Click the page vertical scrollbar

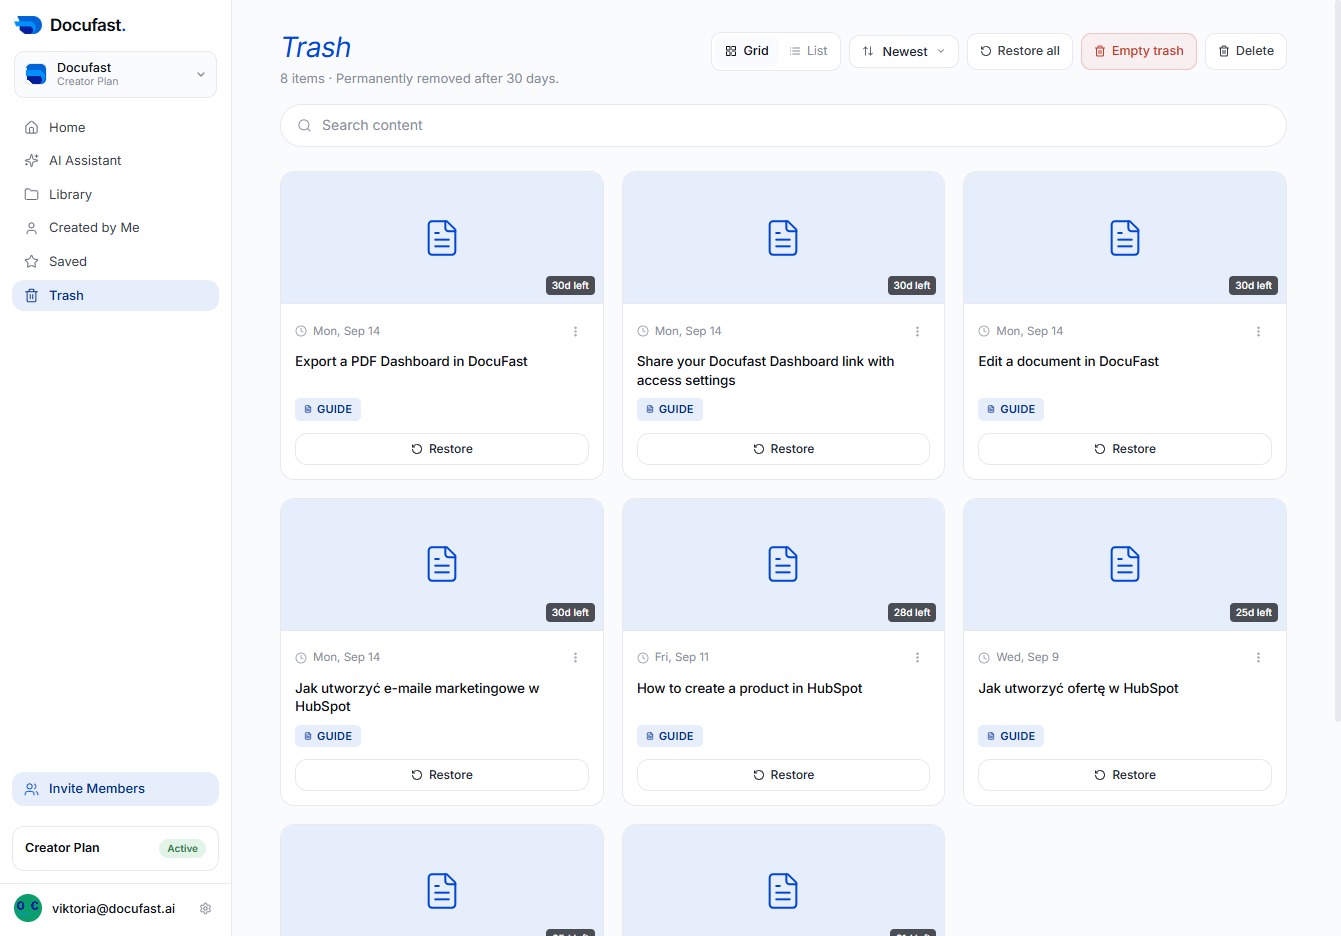pos(1337,360)
